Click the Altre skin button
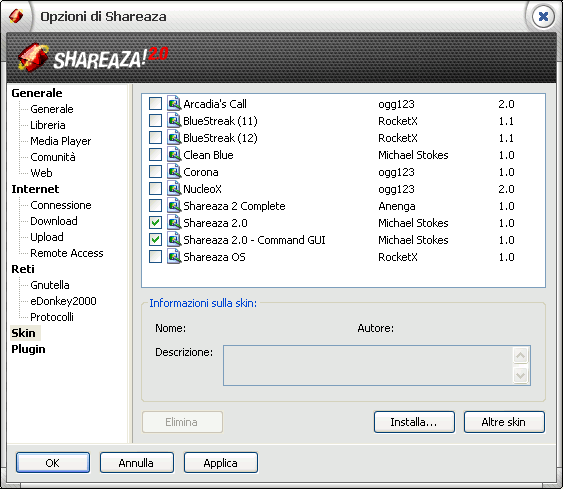The image size is (563, 489). tap(504, 422)
